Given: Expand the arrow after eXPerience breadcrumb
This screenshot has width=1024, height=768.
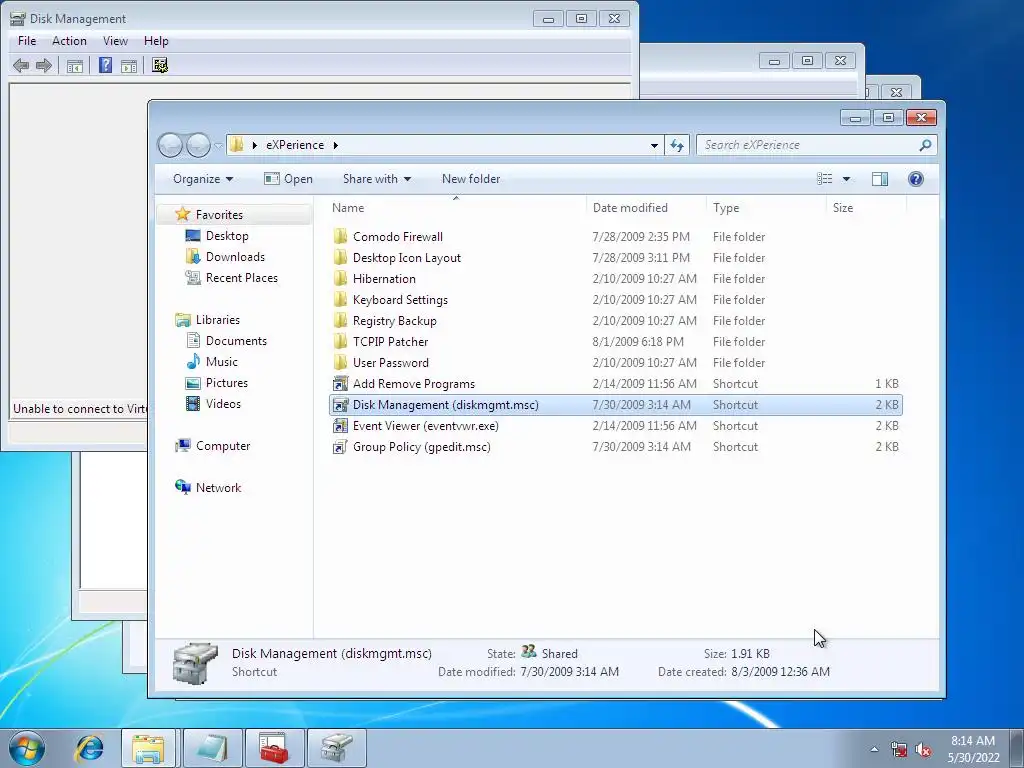Looking at the screenshot, I should coord(336,145).
